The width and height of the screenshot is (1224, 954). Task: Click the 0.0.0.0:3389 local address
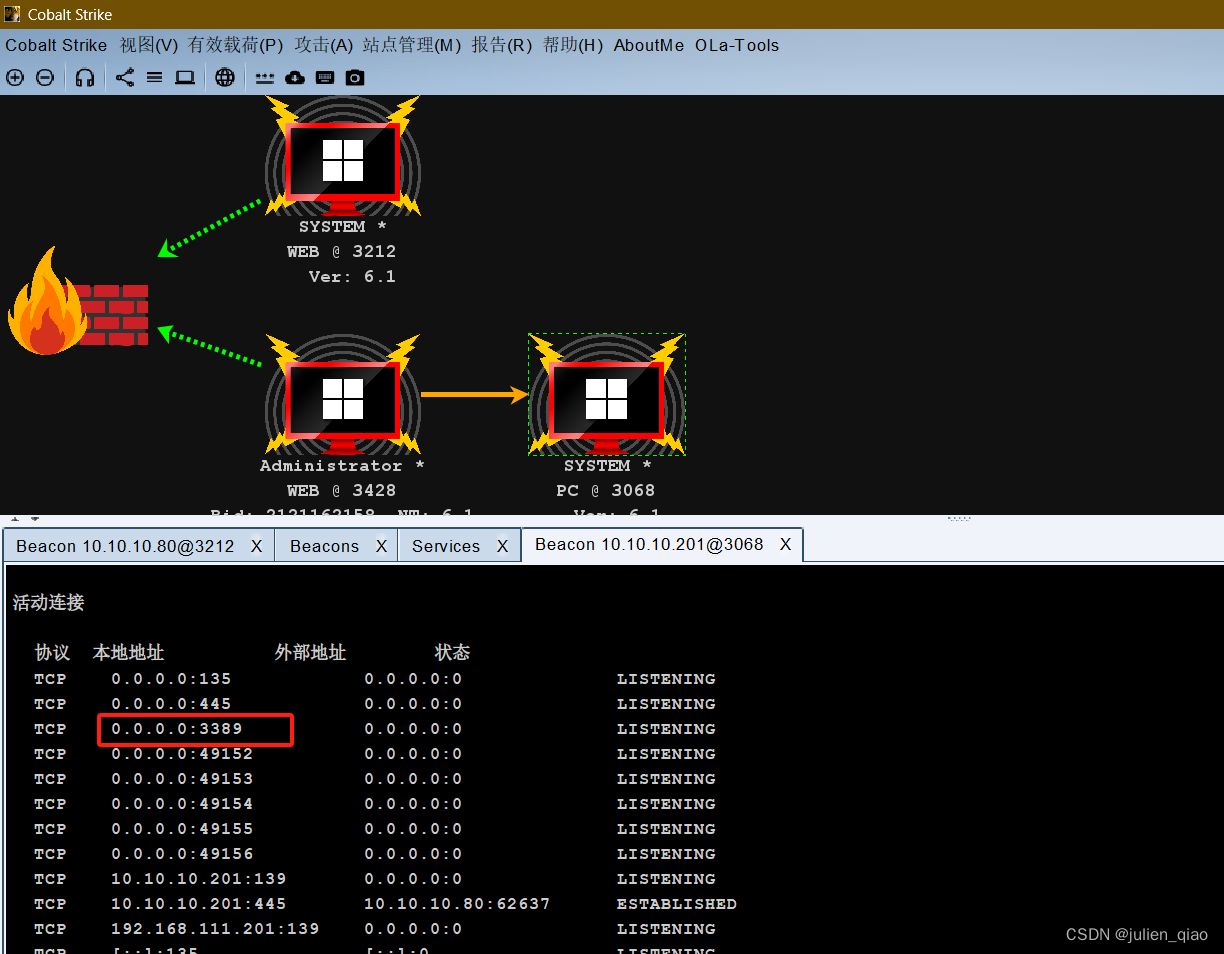click(x=177, y=729)
